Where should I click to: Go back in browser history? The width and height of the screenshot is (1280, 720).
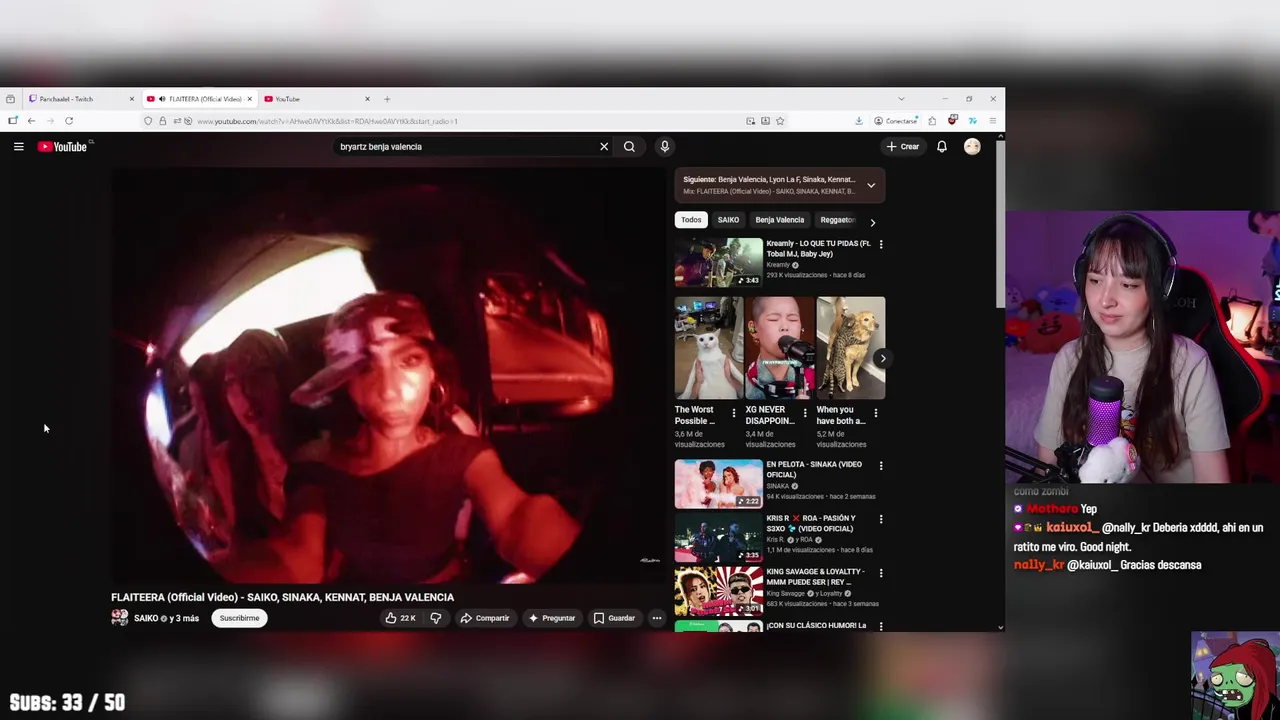(x=31, y=121)
